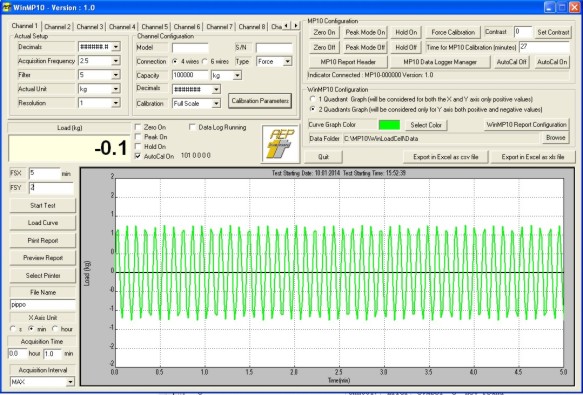Open the Acquisition Frequency dropdown

(x=116, y=61)
